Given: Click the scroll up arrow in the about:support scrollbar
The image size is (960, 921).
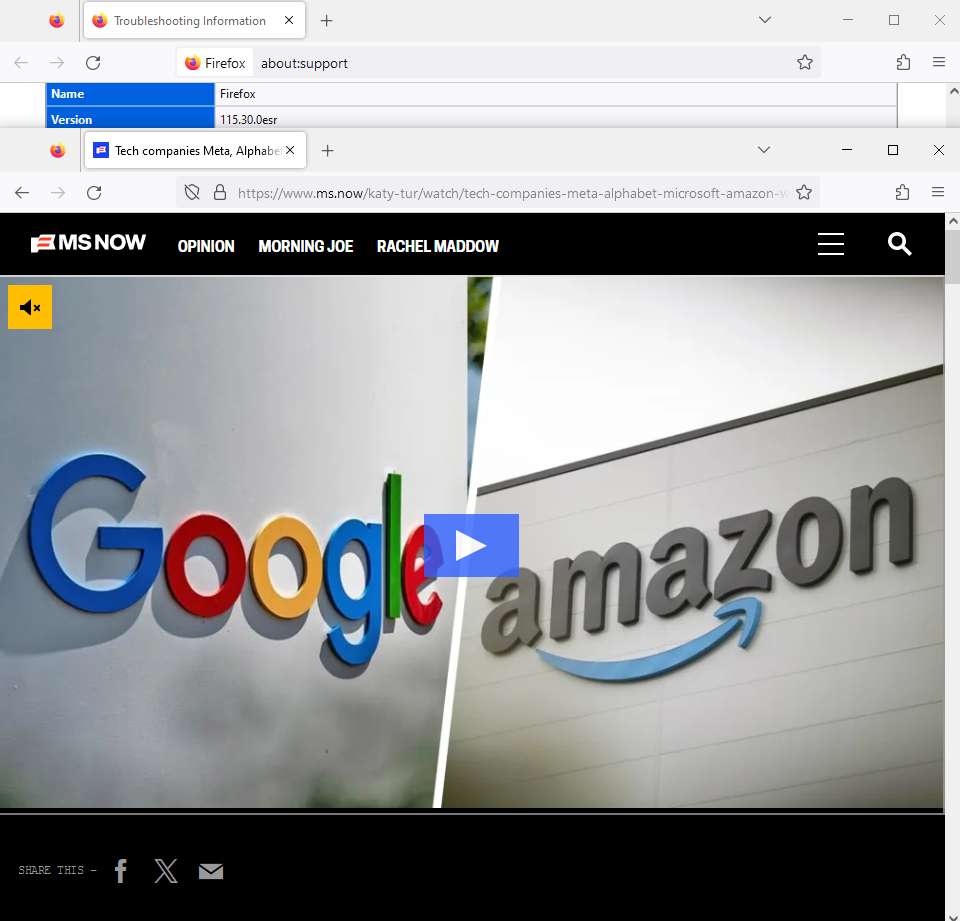Looking at the screenshot, I should click(x=953, y=91).
